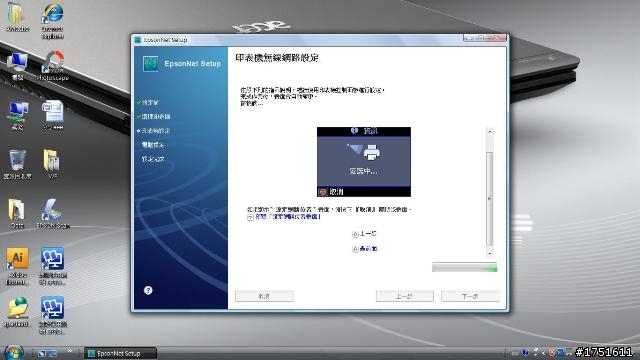The image size is (640, 360).
Task: Click the EpsonNet Setup taskbar button
Action: pyautogui.click(x=120, y=353)
